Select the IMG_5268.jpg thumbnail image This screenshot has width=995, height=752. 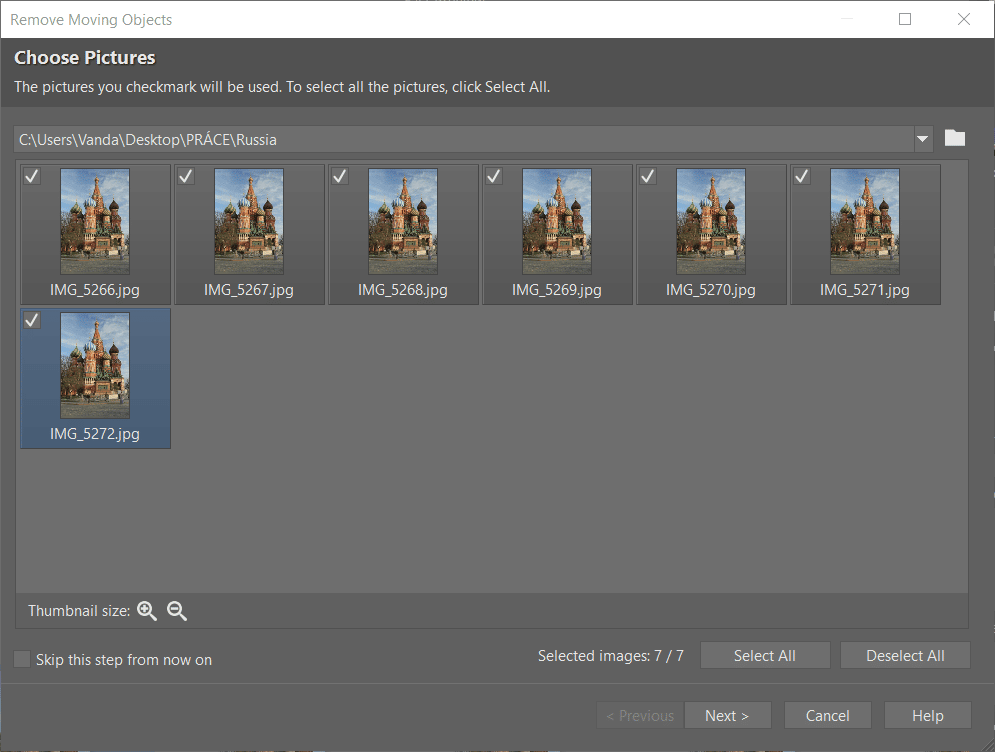point(403,221)
